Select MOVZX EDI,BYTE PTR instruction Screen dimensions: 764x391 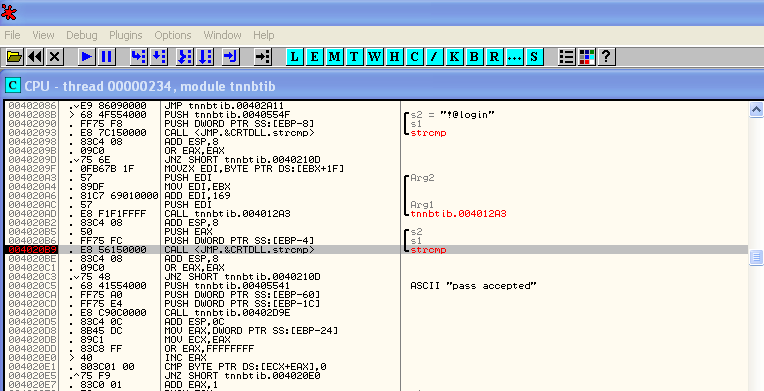pos(254,169)
